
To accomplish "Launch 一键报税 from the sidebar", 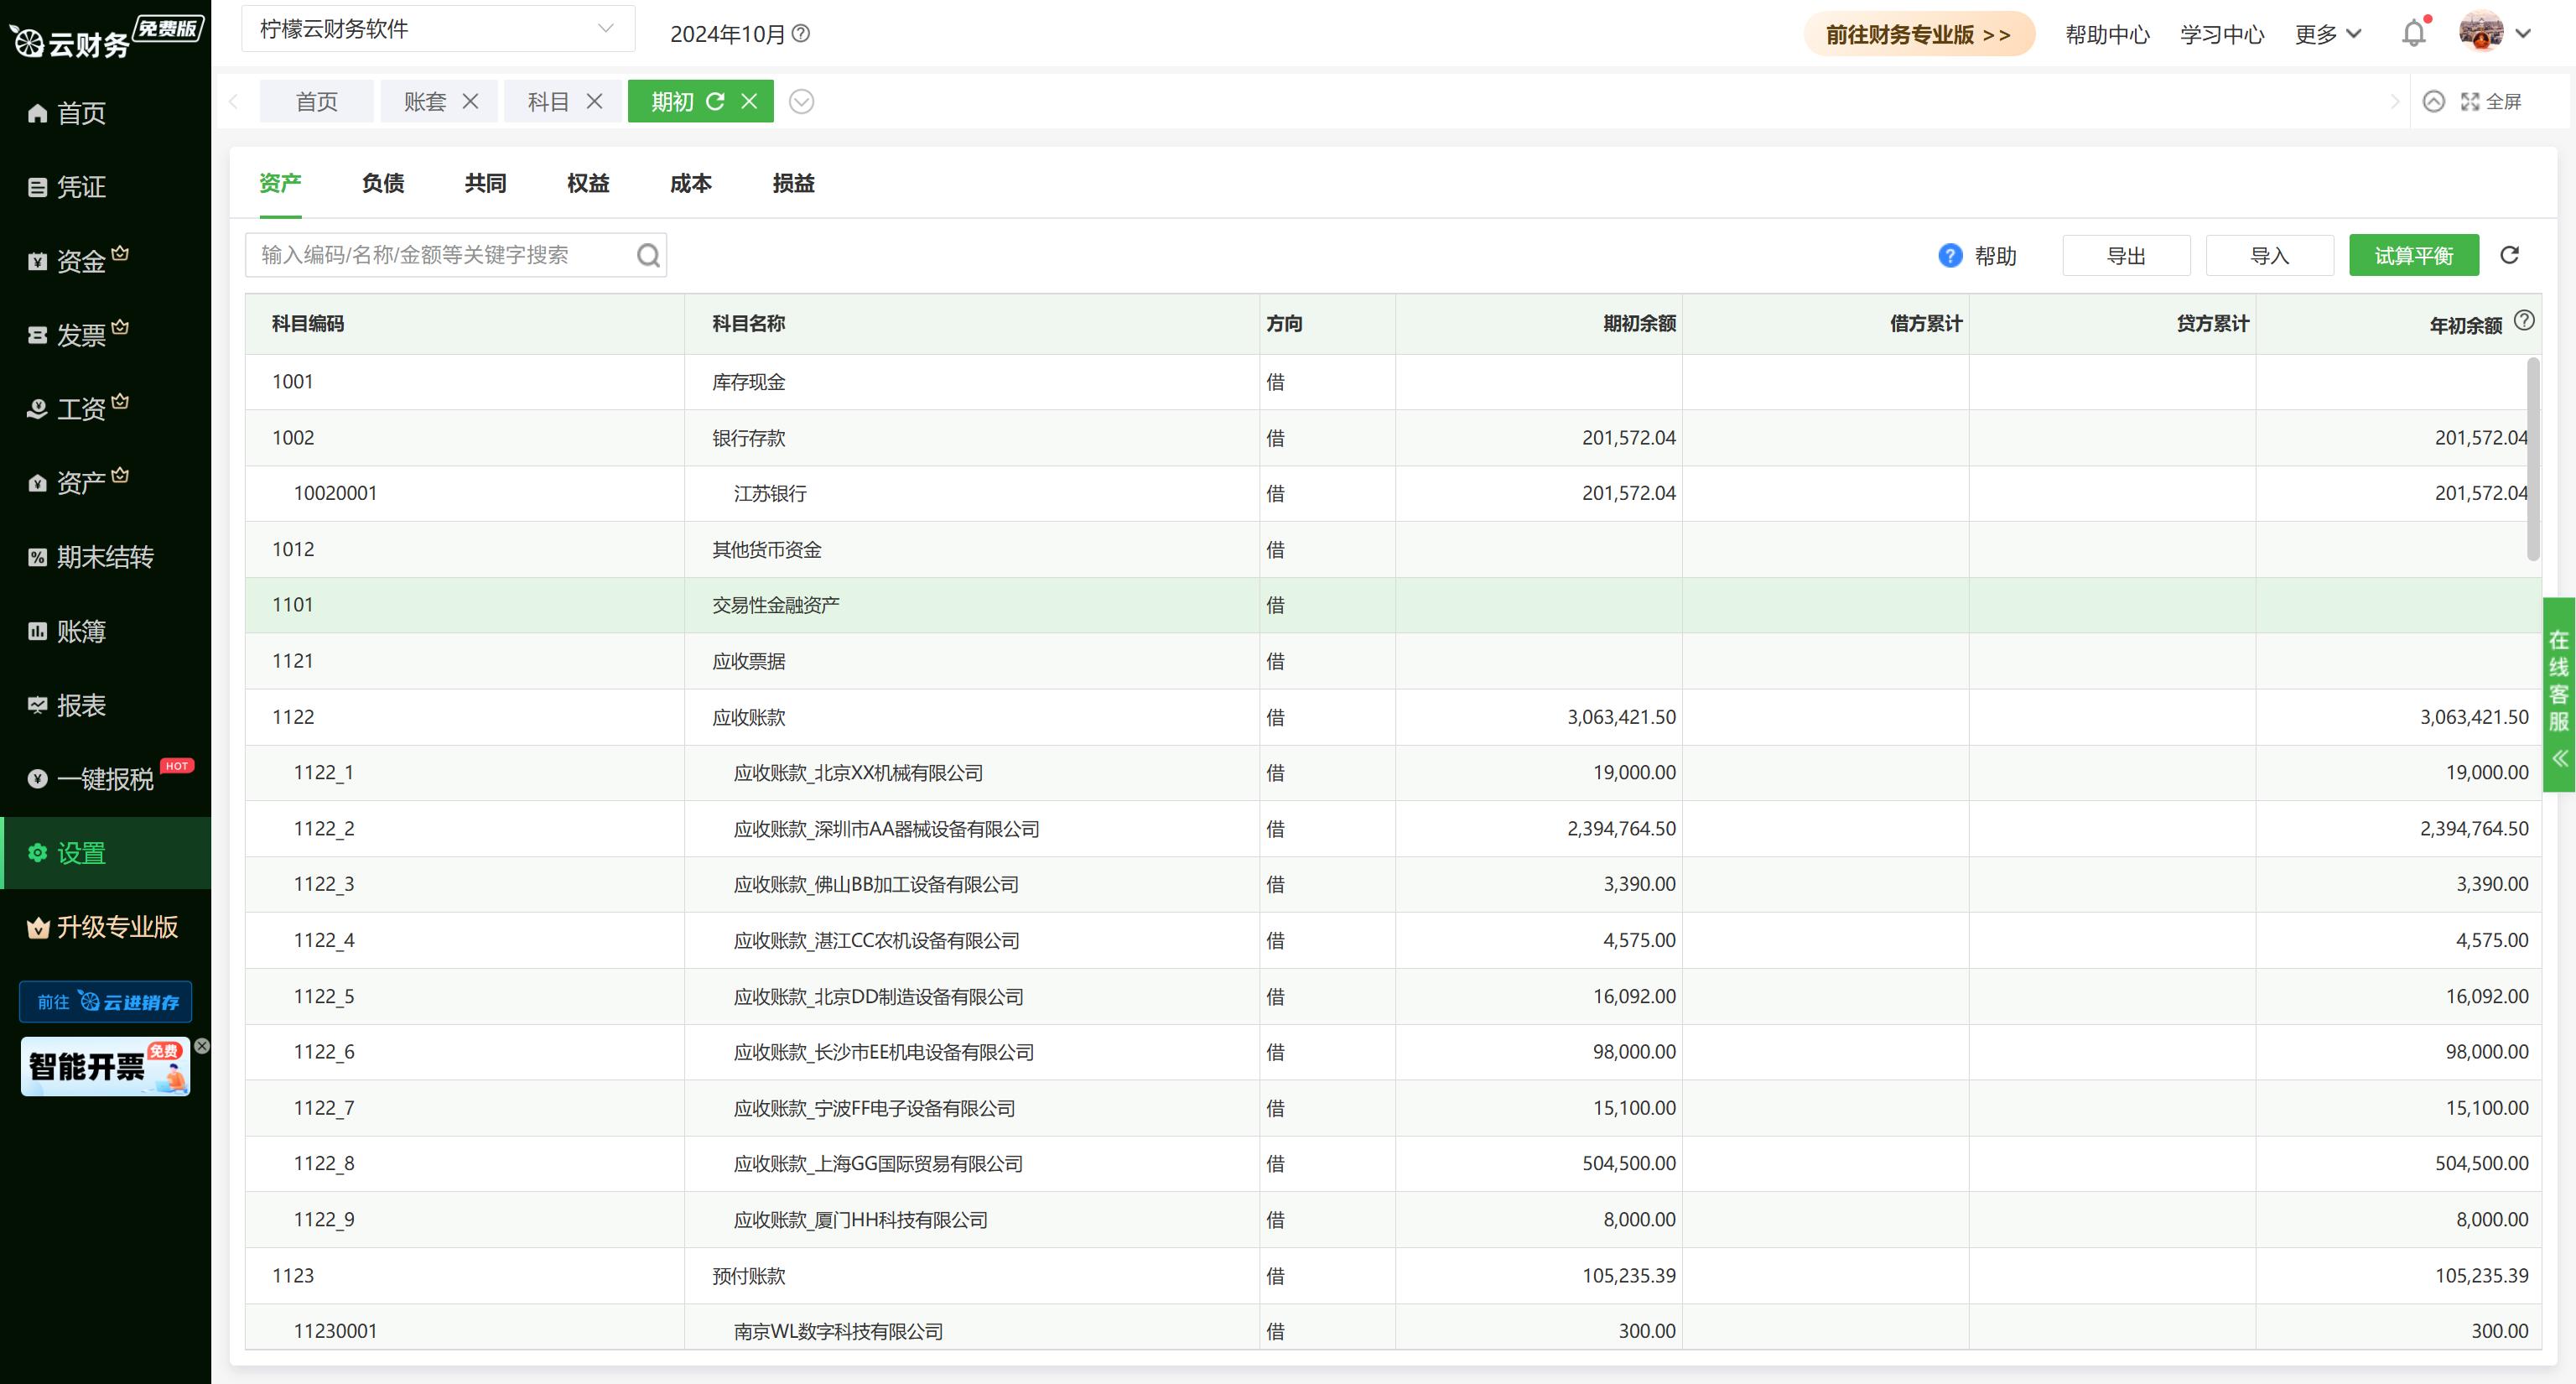I will (x=101, y=779).
